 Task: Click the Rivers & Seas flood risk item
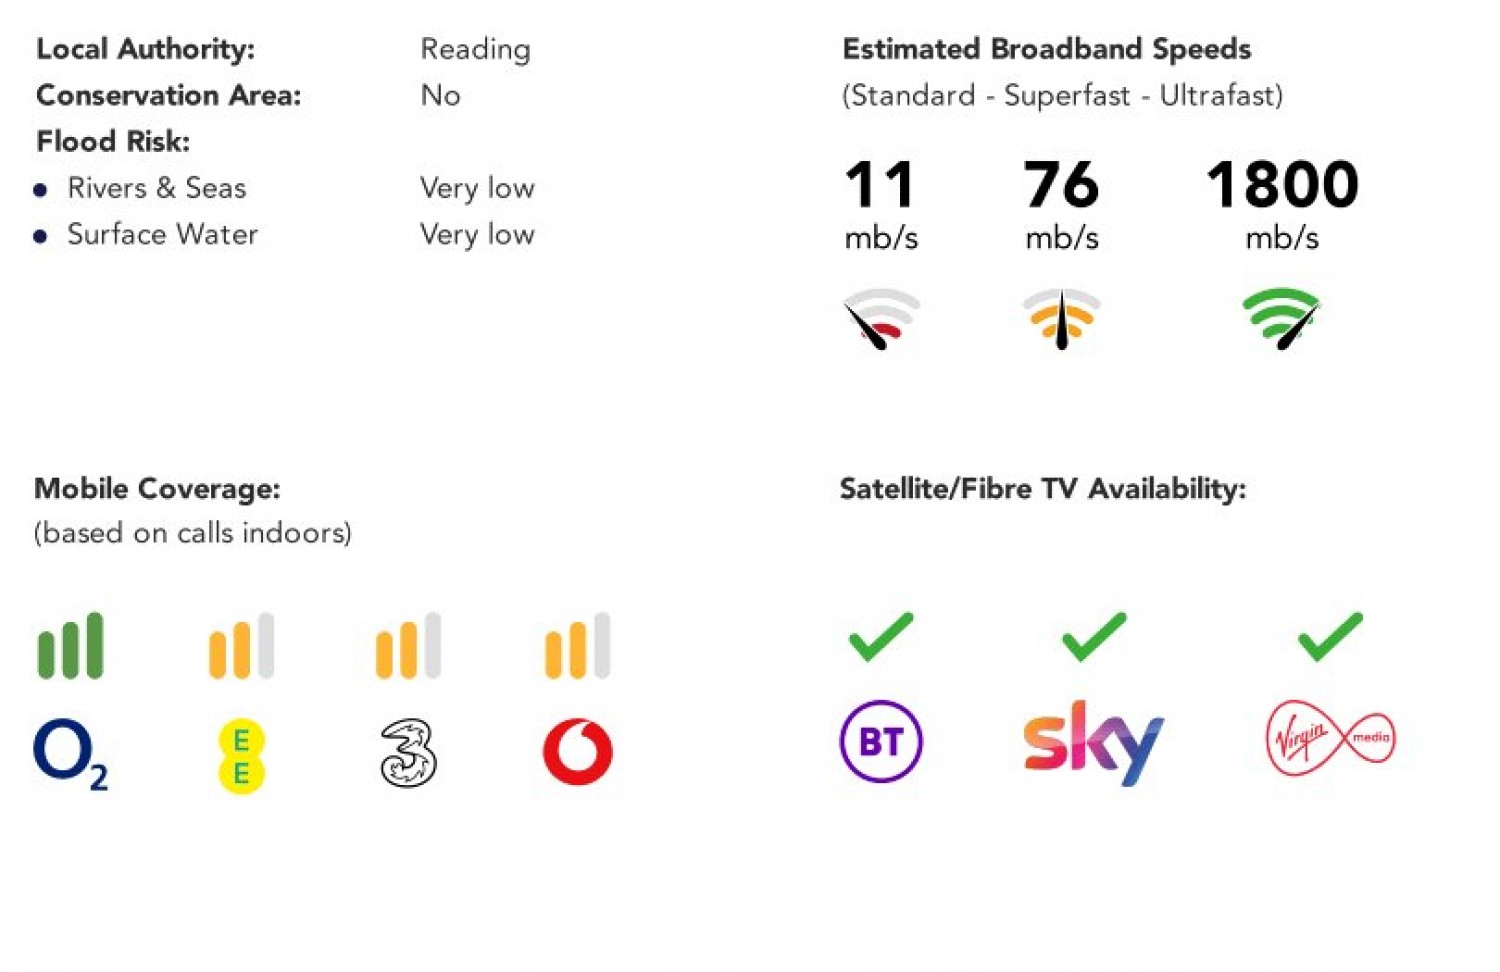tap(156, 188)
